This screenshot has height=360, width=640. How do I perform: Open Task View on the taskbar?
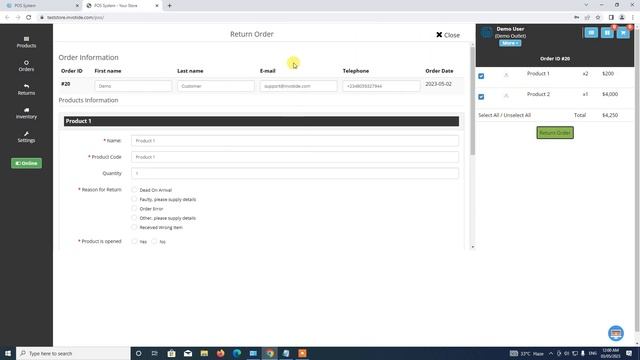(x=155, y=353)
